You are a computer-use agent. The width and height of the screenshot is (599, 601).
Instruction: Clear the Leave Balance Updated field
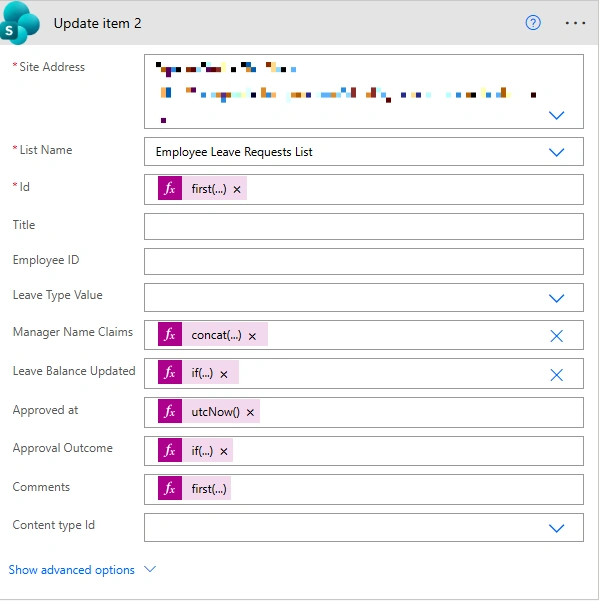click(x=556, y=374)
